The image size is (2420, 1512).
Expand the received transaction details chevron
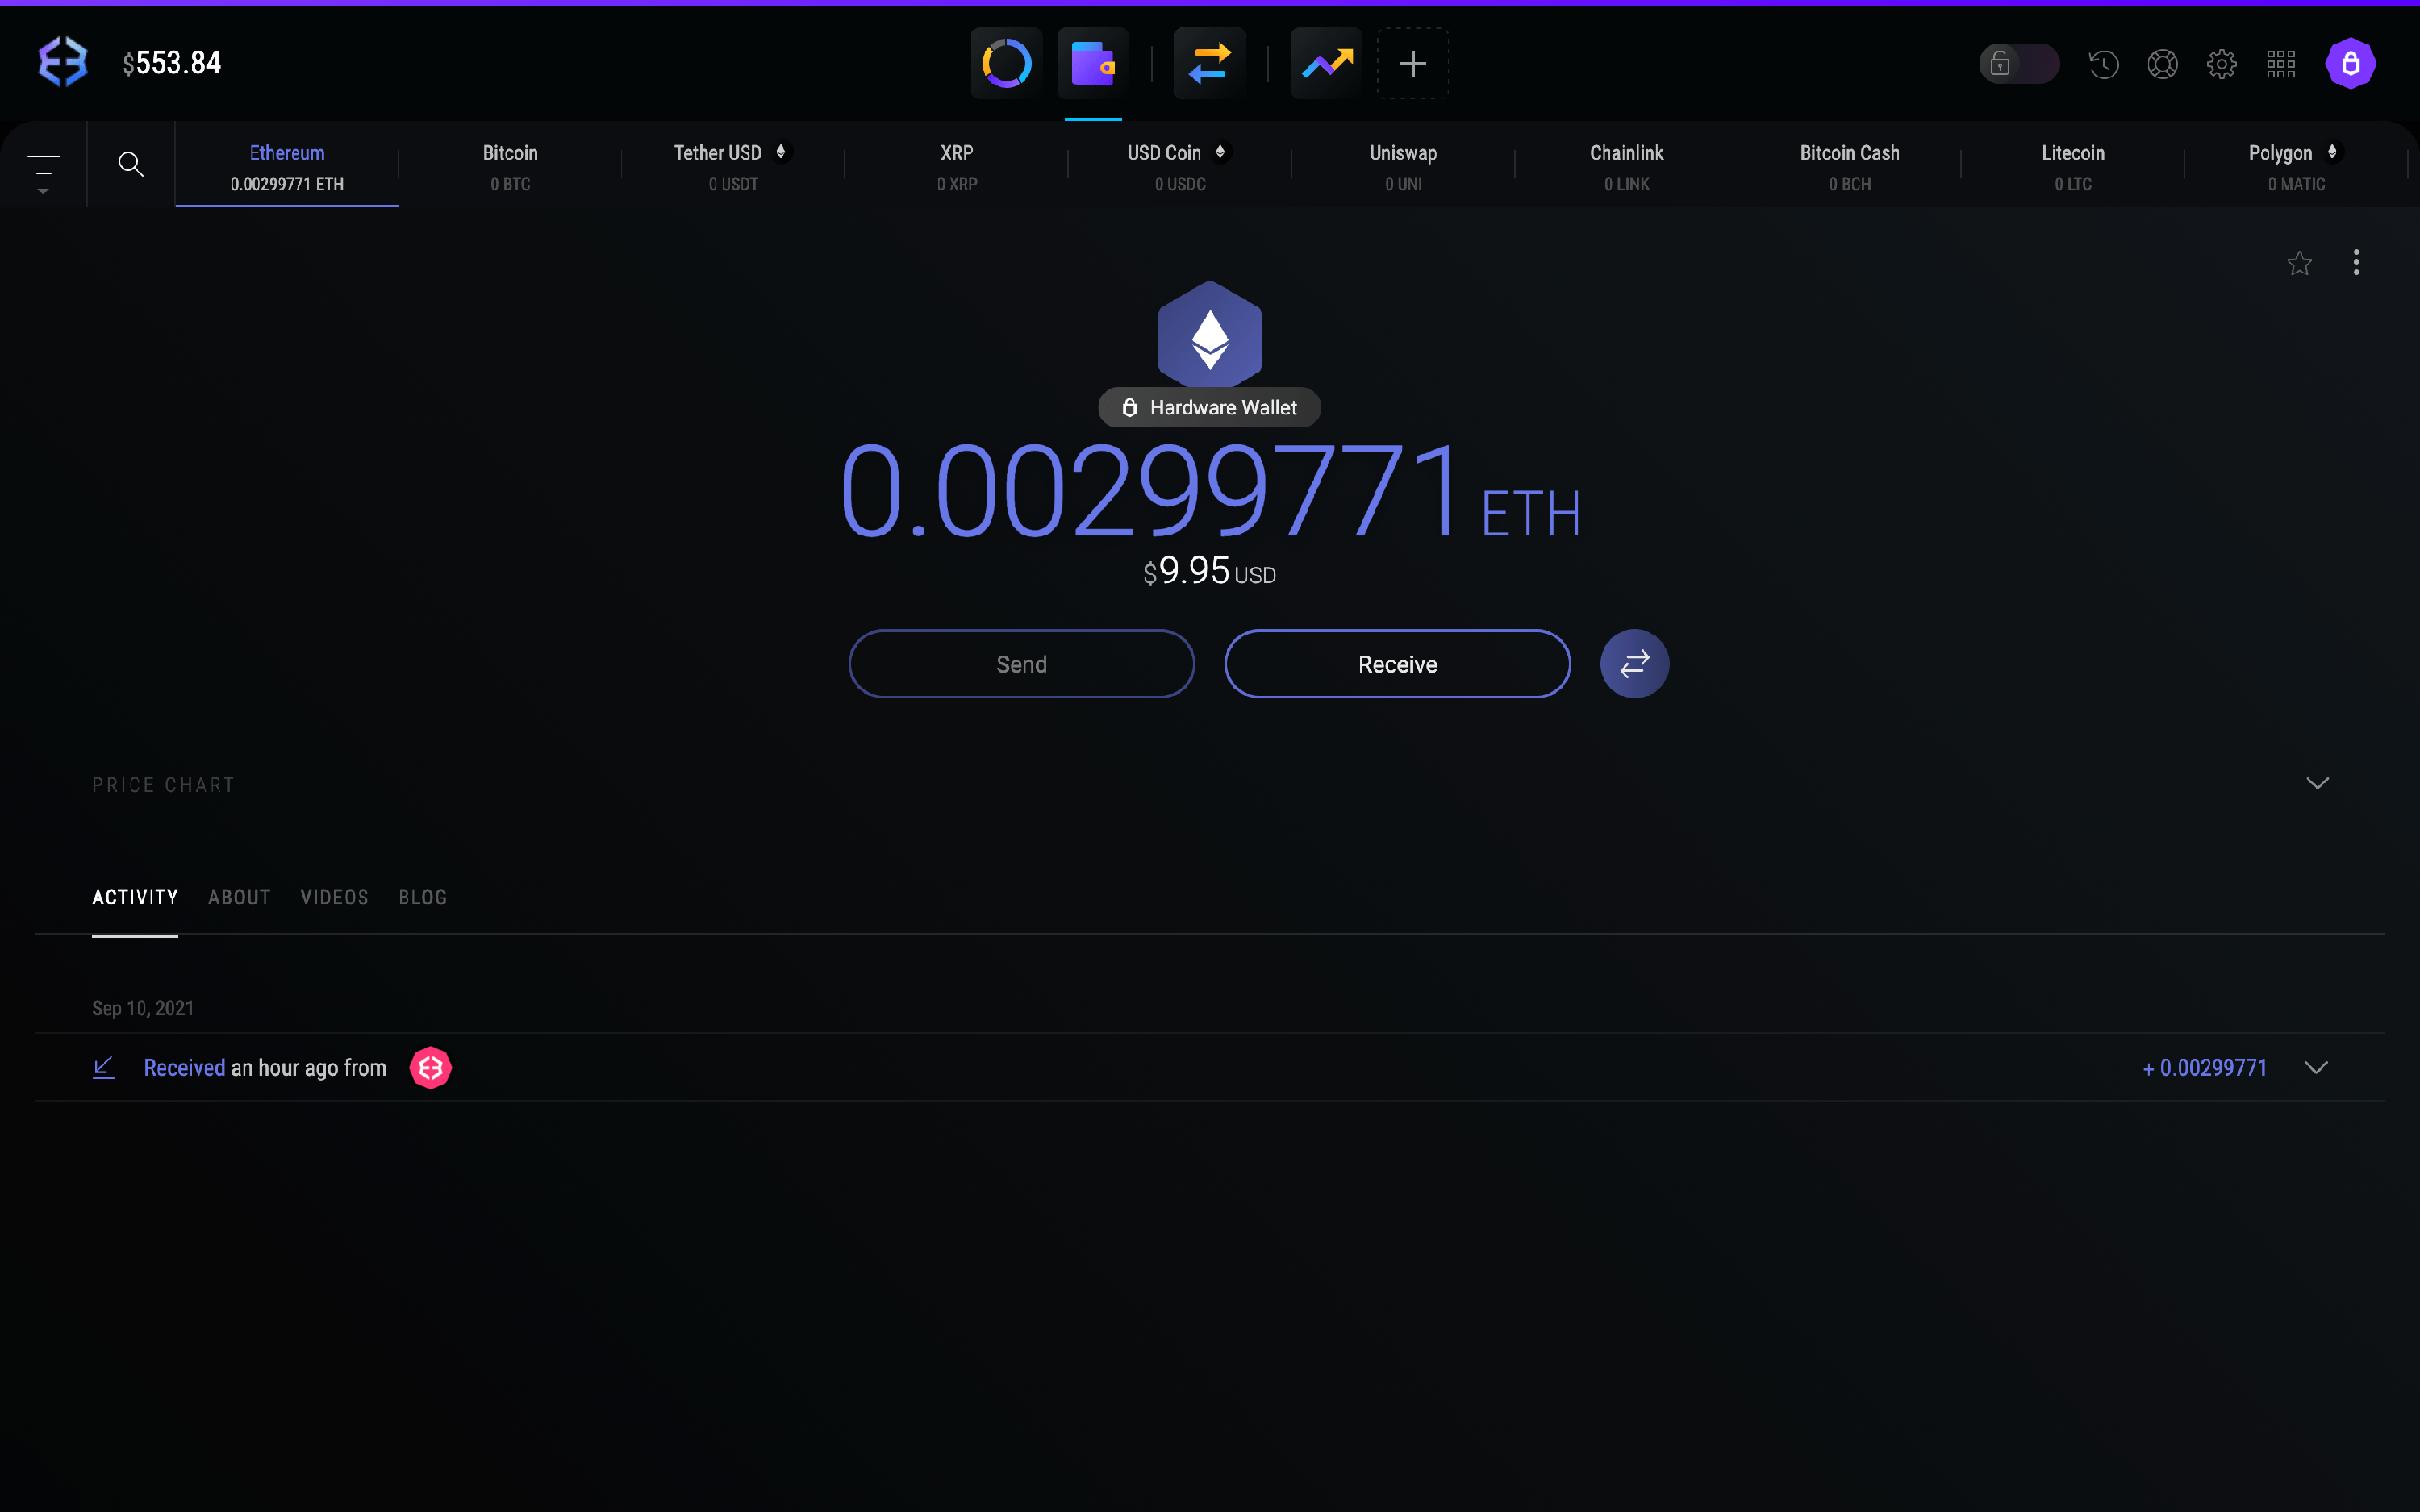(x=2316, y=1068)
